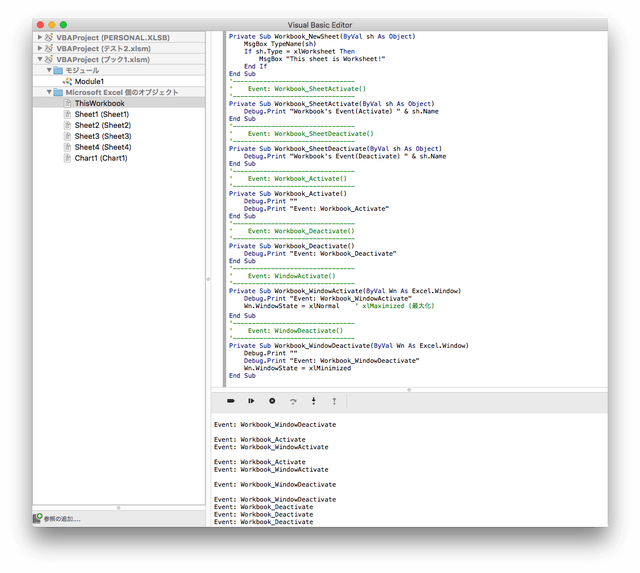Click the VBAProject (テスト2.xlsm) project icon
Viewport: 640px width, 573px height.
(49, 49)
